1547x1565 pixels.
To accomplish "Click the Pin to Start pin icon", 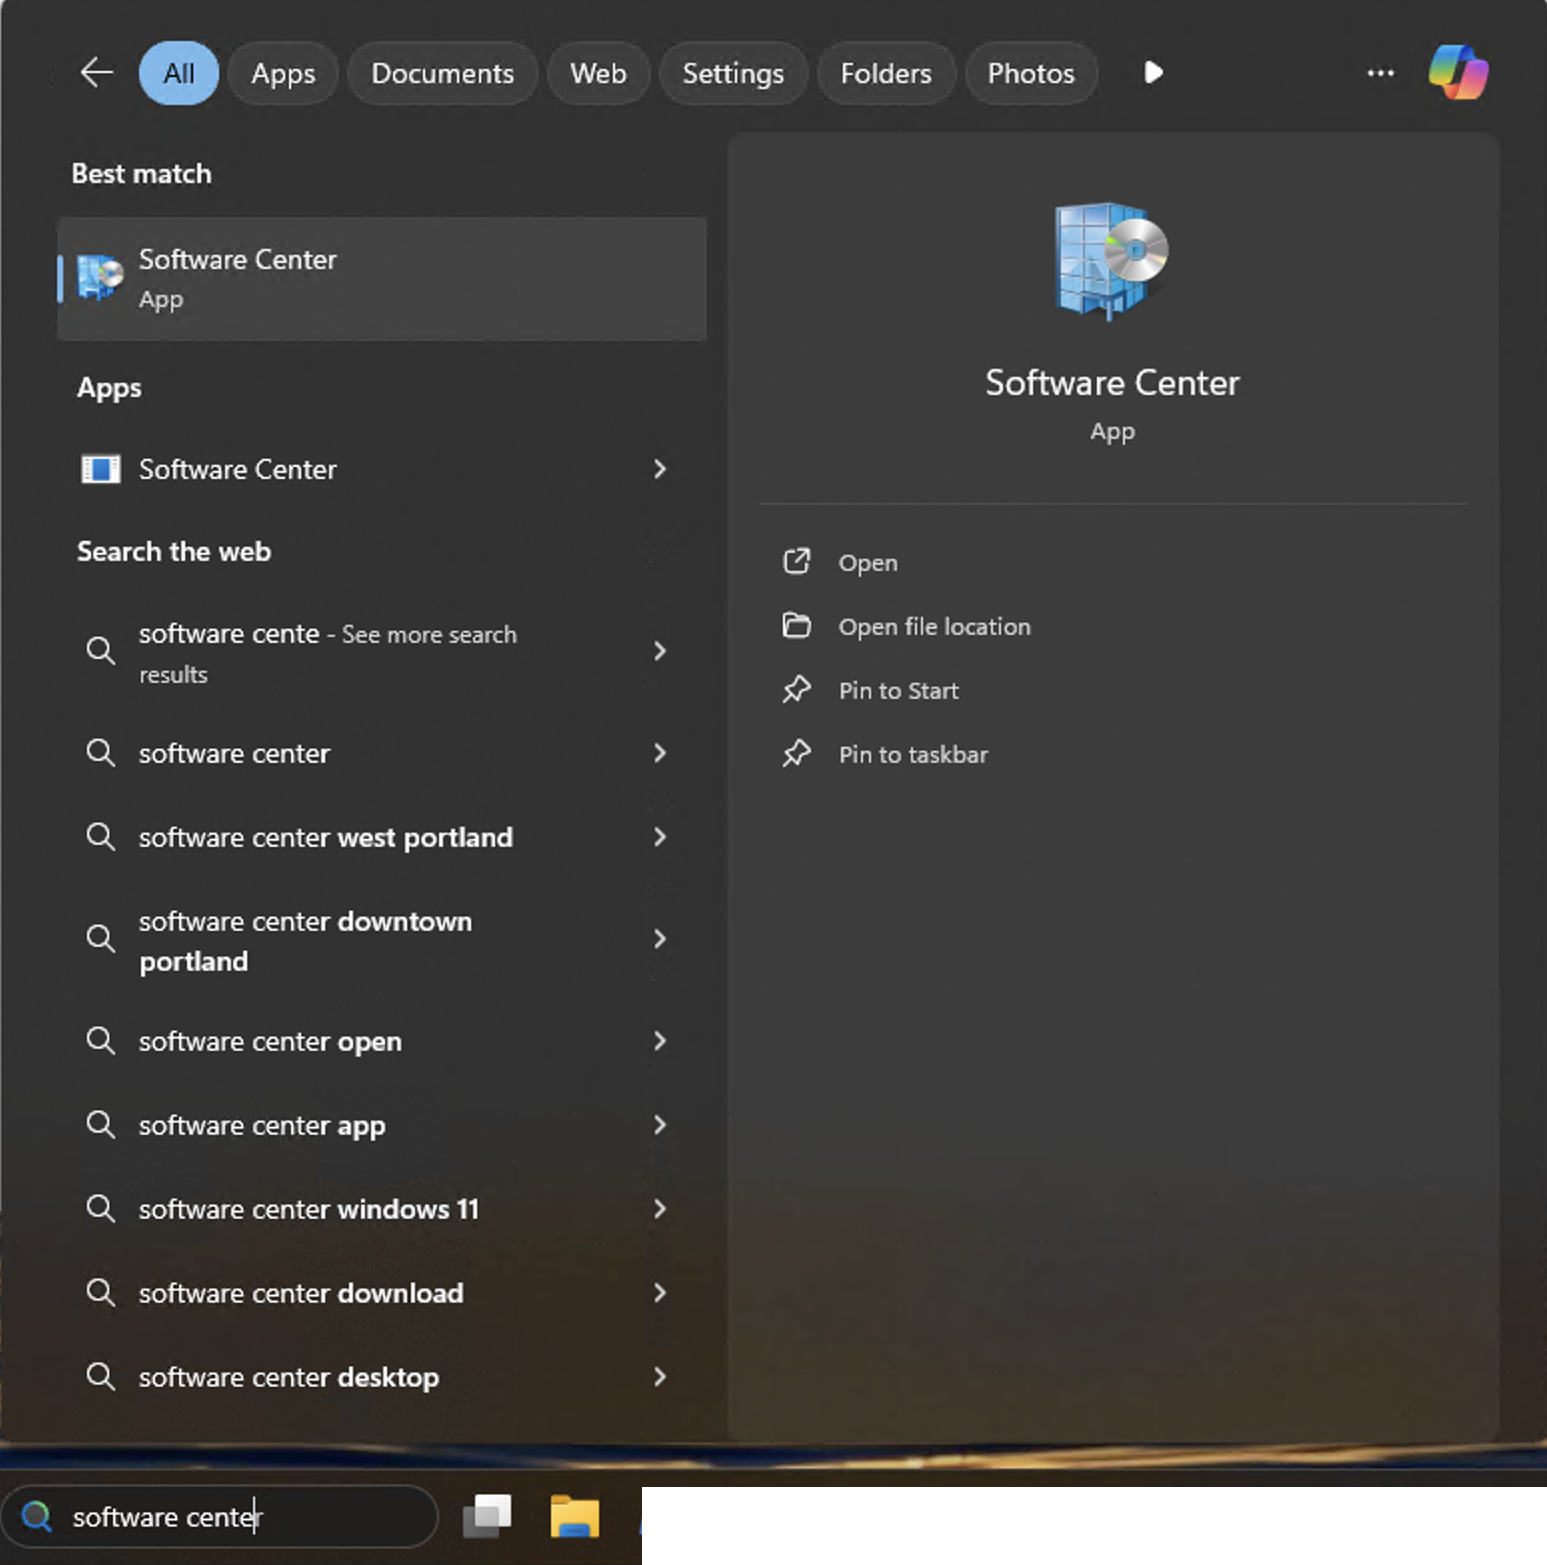I will click(x=796, y=690).
